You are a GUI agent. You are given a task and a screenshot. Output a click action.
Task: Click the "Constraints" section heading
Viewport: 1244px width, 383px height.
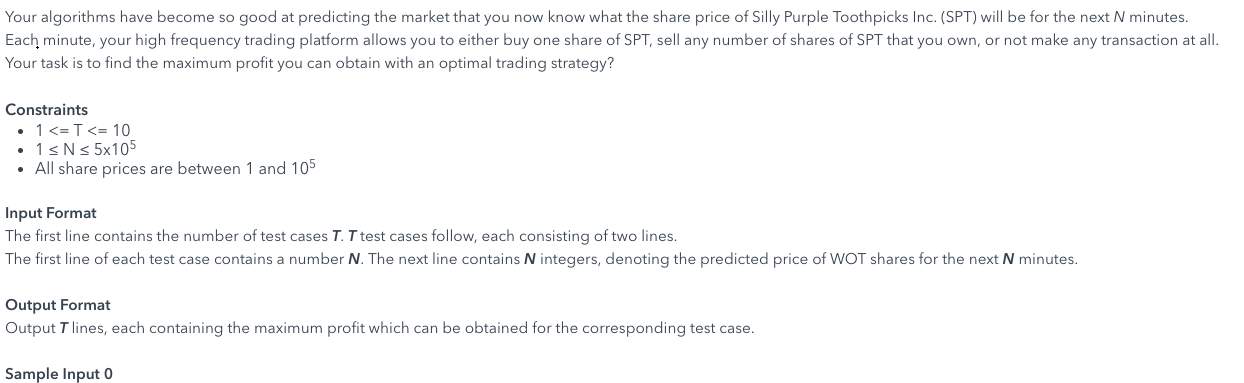click(x=46, y=110)
